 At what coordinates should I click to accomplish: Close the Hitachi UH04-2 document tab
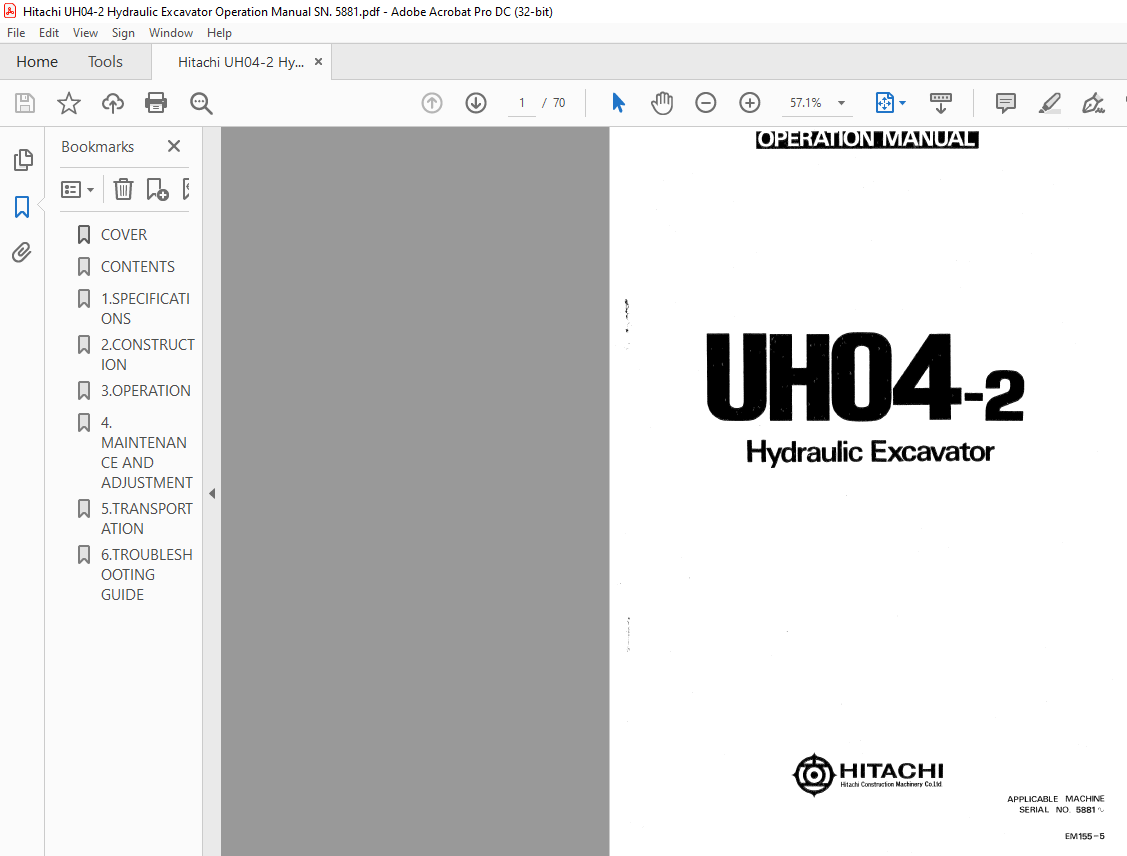318,62
